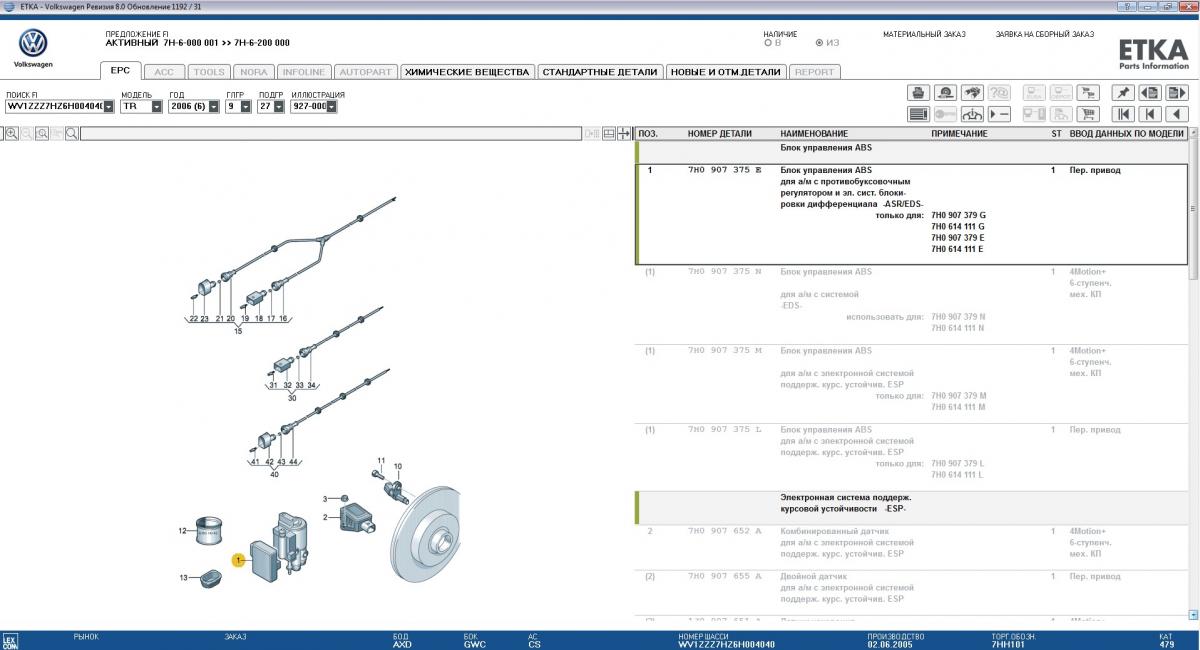Select part number 7H0 907 375 L

tap(724, 430)
